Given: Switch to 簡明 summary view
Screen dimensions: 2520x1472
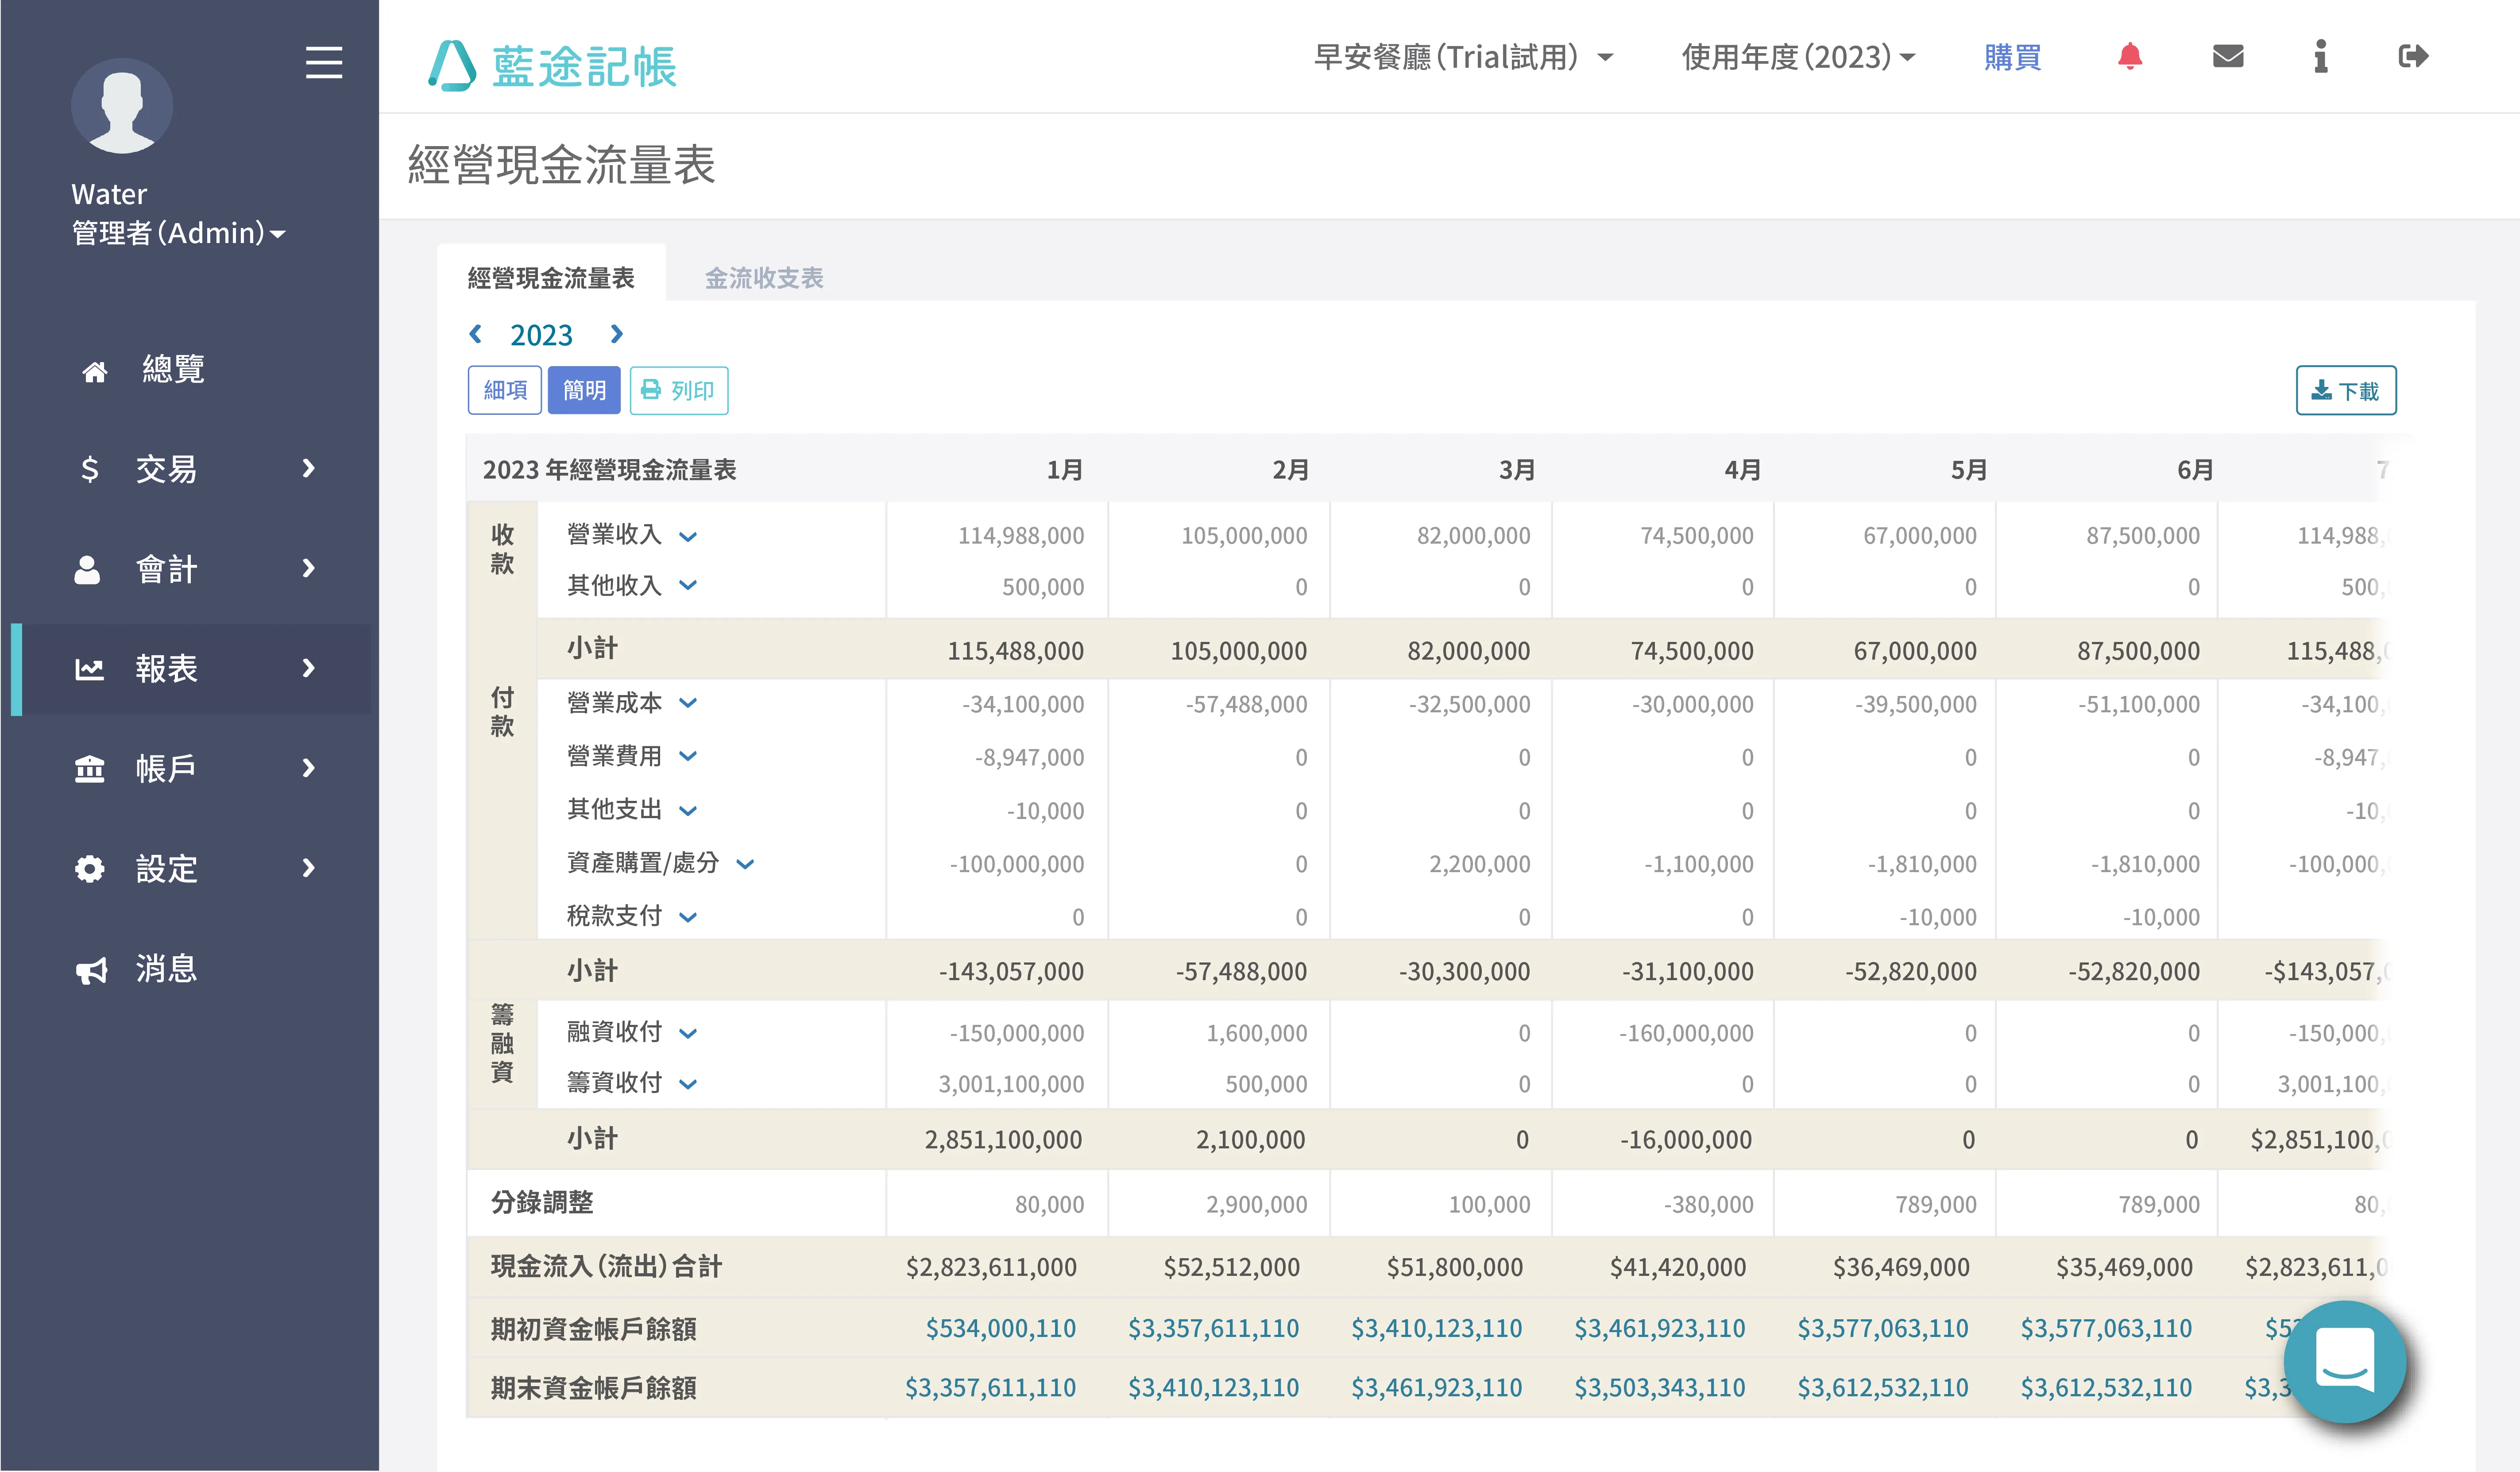Looking at the screenshot, I should click(x=584, y=390).
